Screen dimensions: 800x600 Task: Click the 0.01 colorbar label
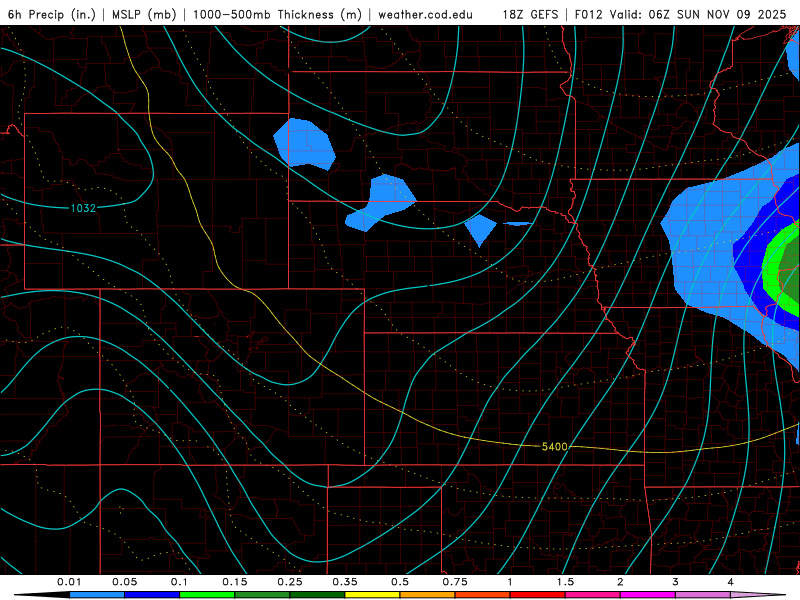[69, 582]
